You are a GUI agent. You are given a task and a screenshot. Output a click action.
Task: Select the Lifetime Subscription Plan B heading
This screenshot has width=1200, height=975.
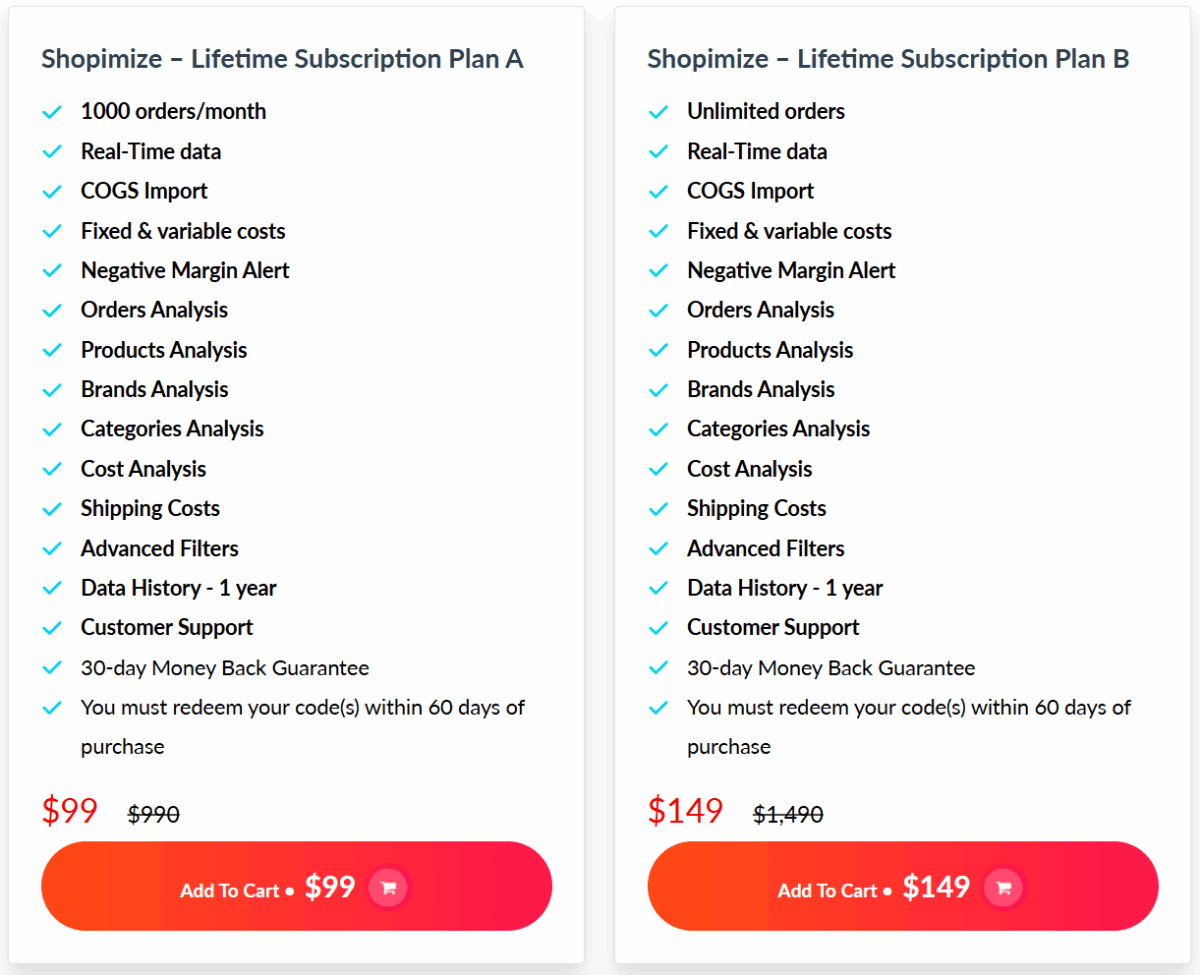coord(888,59)
